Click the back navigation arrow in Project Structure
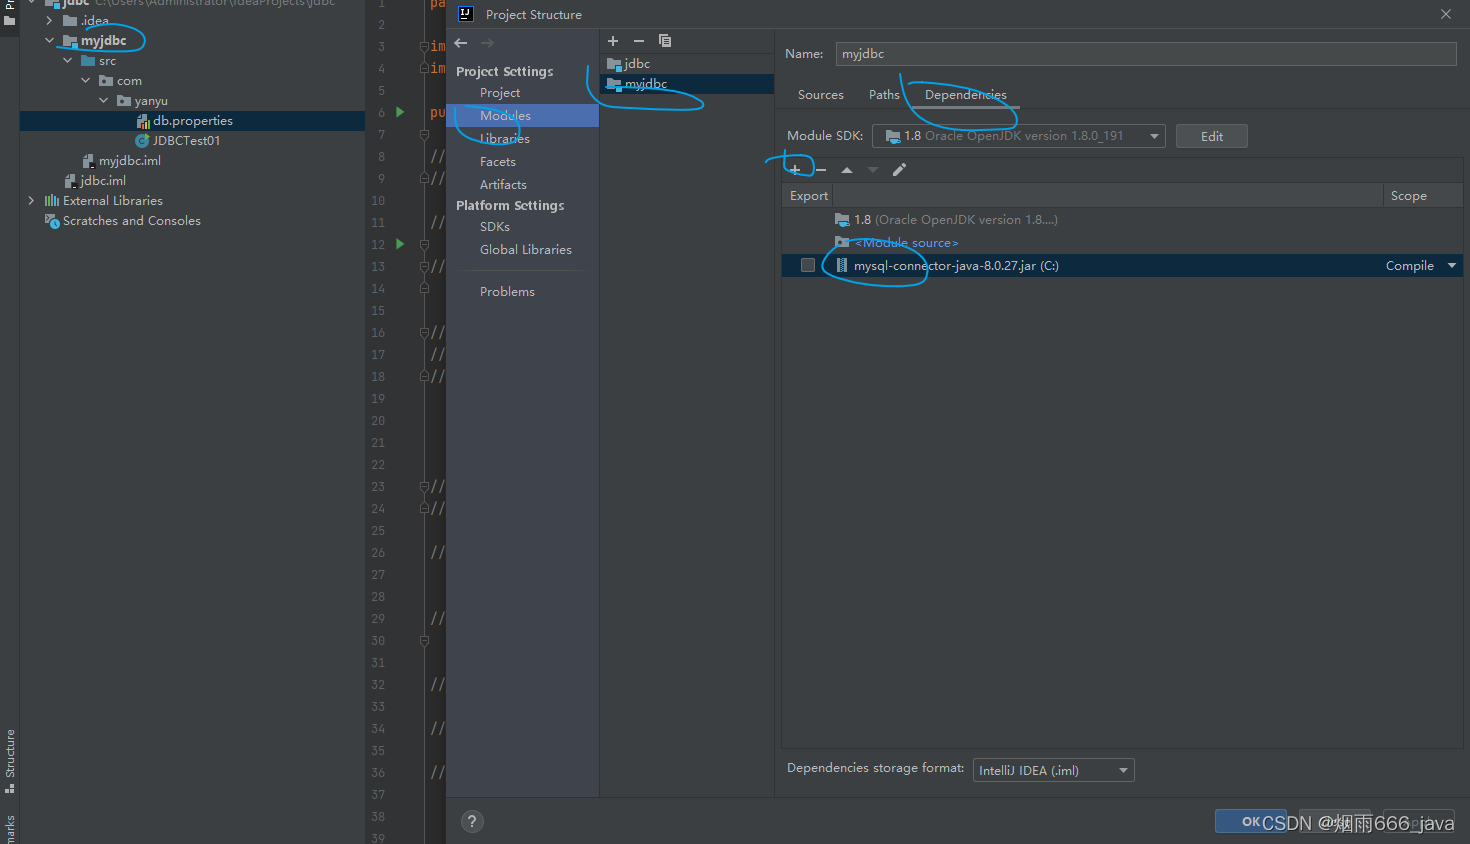This screenshot has height=844, width=1470. point(460,43)
